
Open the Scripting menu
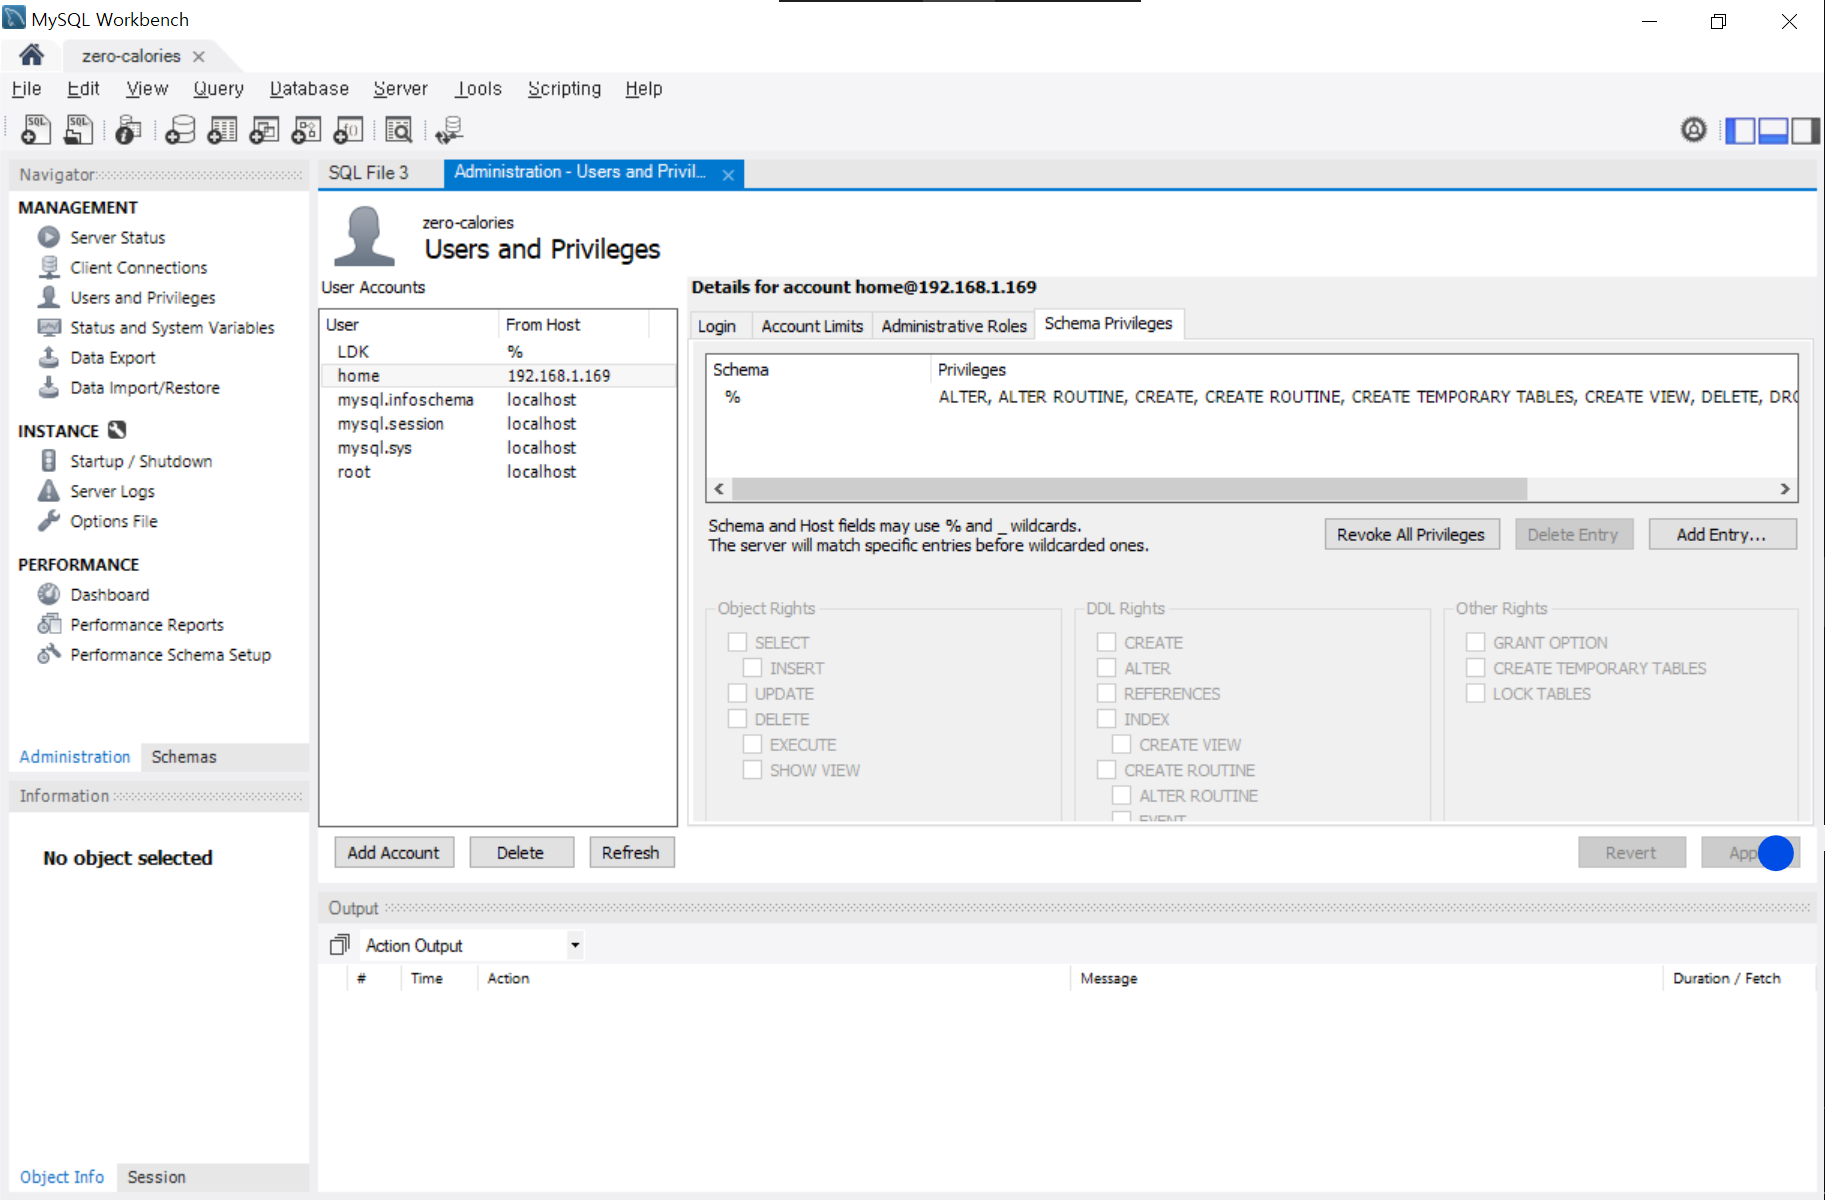point(564,88)
